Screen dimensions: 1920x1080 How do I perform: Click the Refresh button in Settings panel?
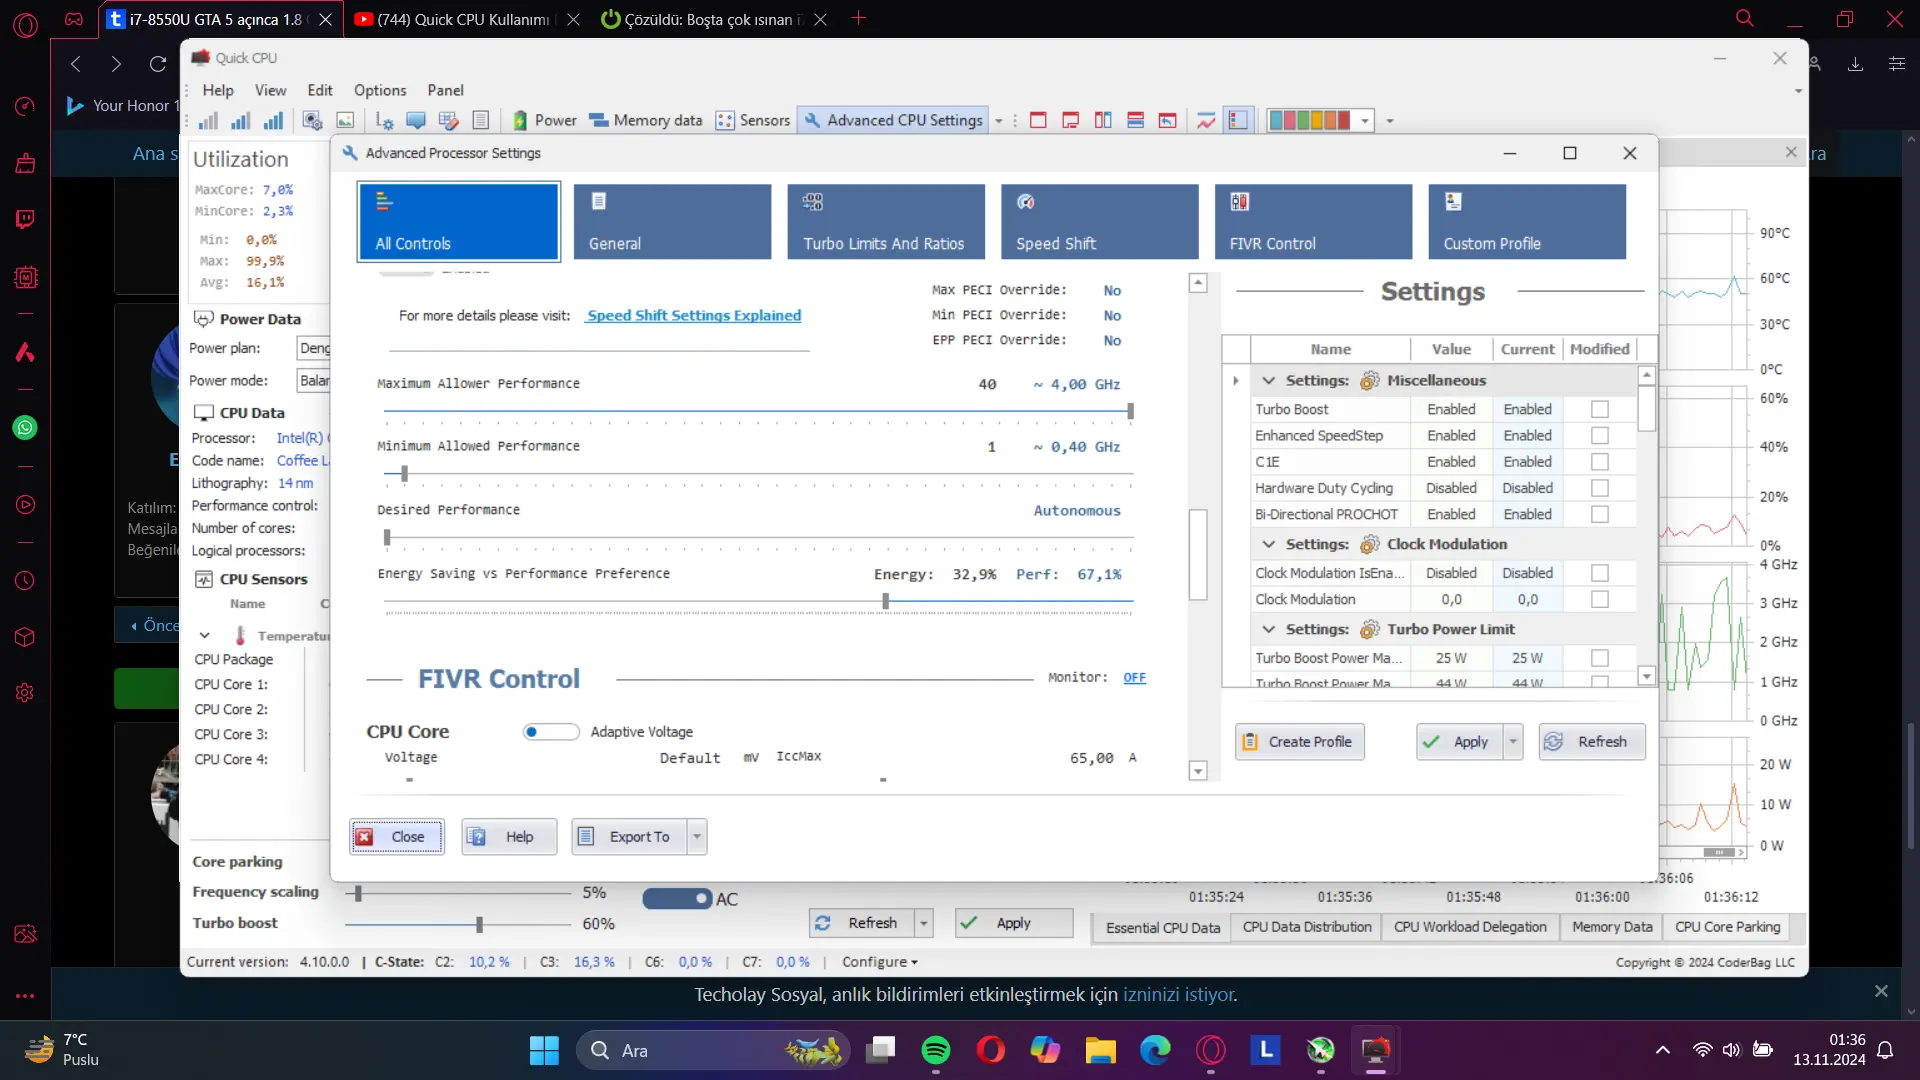(1592, 742)
